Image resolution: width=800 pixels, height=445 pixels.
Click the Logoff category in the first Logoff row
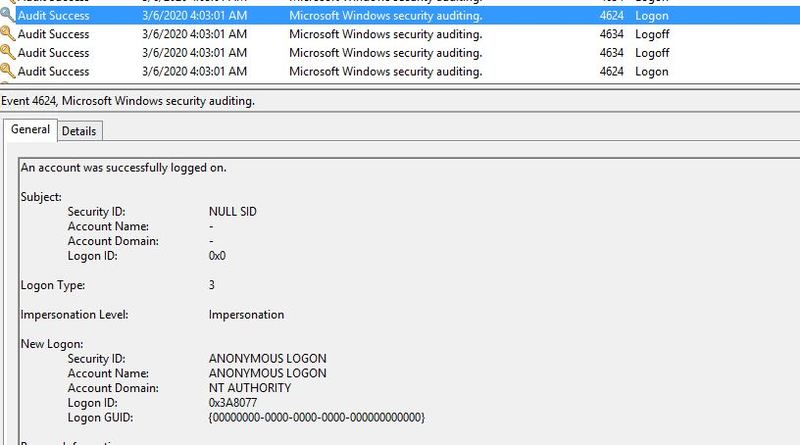pos(652,34)
